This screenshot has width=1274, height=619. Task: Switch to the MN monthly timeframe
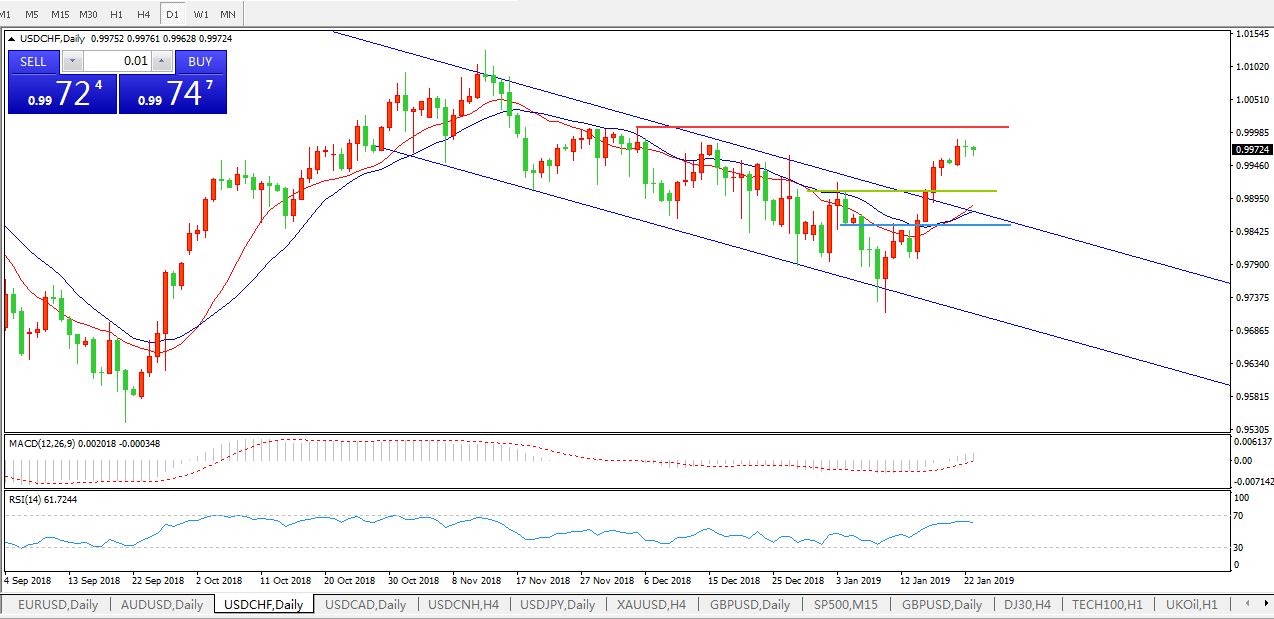tap(228, 14)
